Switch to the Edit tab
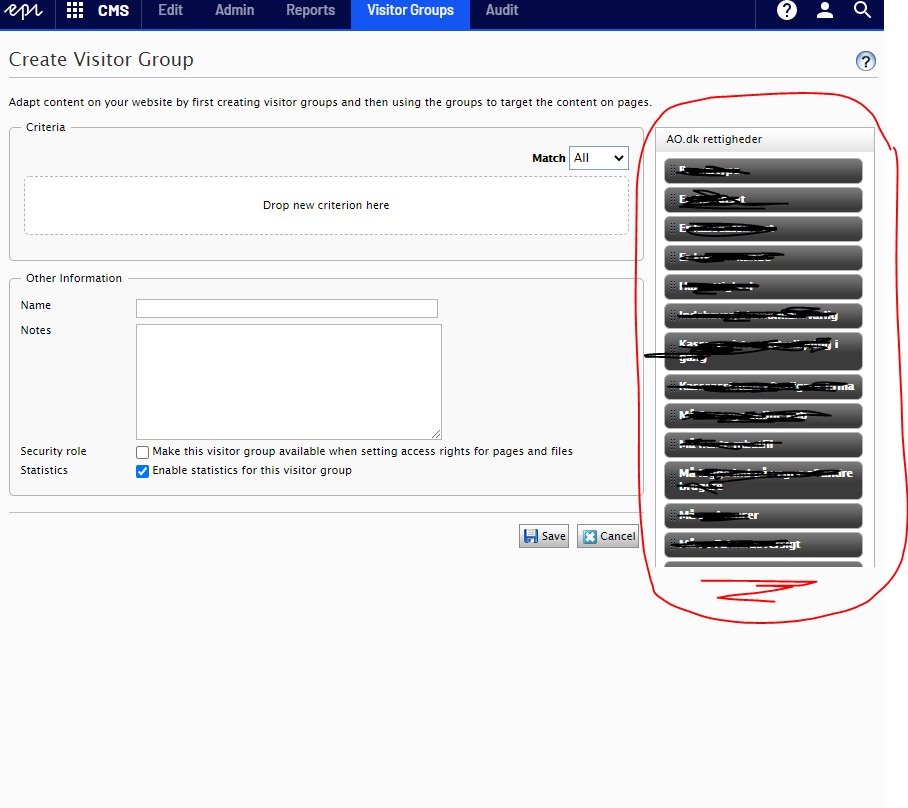 pyautogui.click(x=170, y=11)
